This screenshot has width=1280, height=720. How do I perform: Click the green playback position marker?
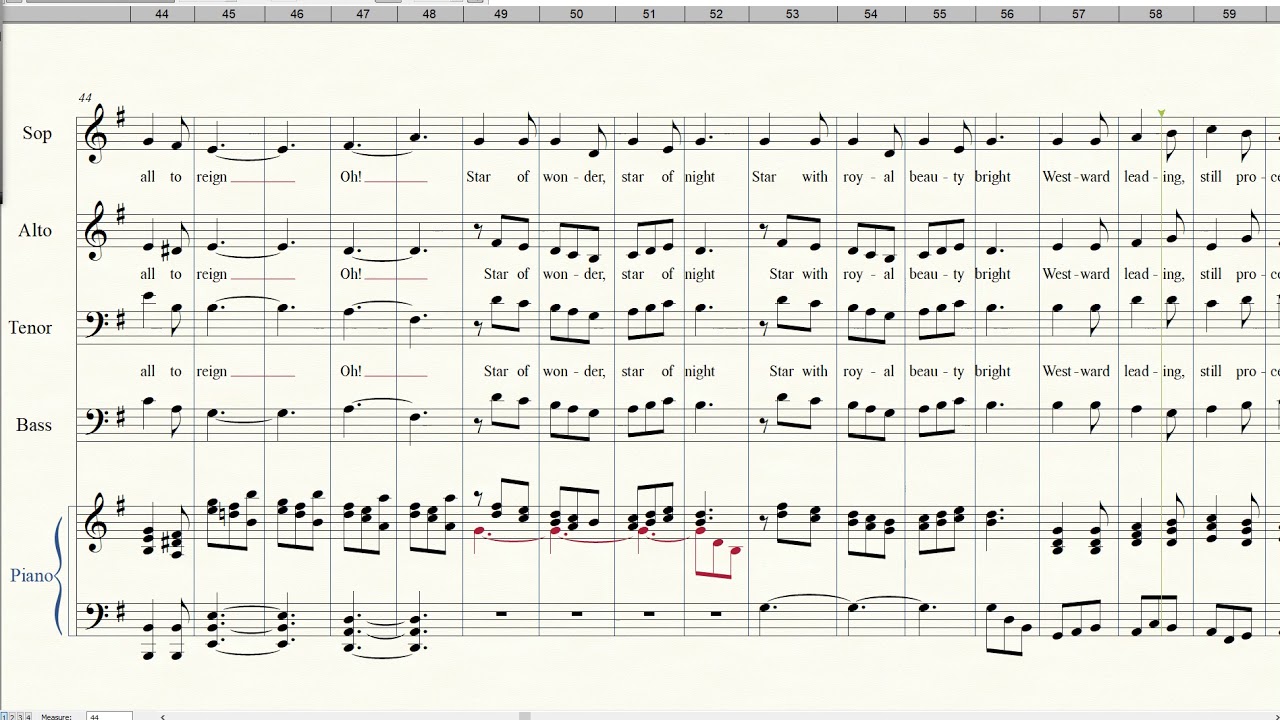pos(1161,114)
